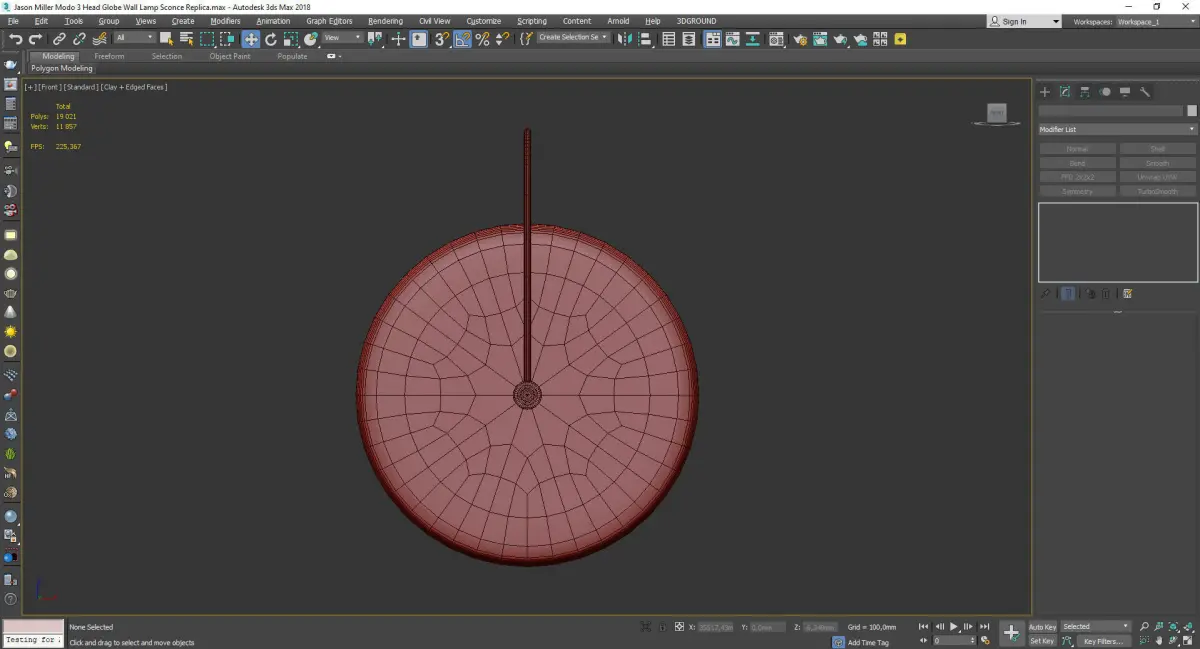Open the Material Editor icon

776,39
